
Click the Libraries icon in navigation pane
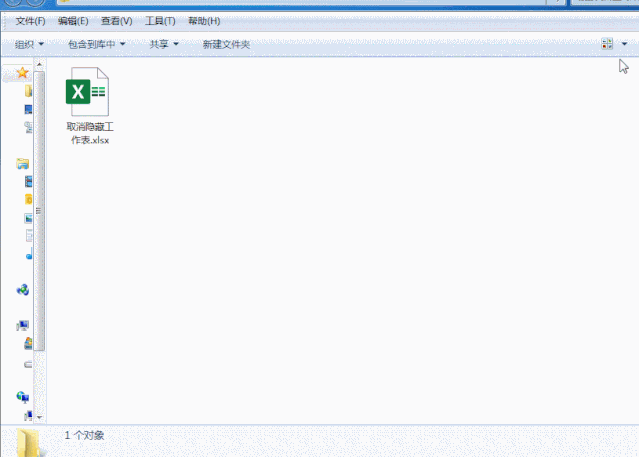point(22,163)
